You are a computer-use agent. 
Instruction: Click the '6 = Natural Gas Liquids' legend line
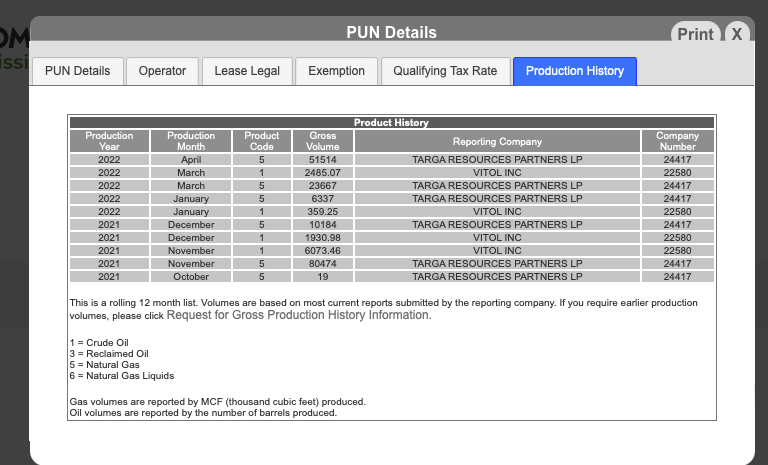(x=122, y=376)
